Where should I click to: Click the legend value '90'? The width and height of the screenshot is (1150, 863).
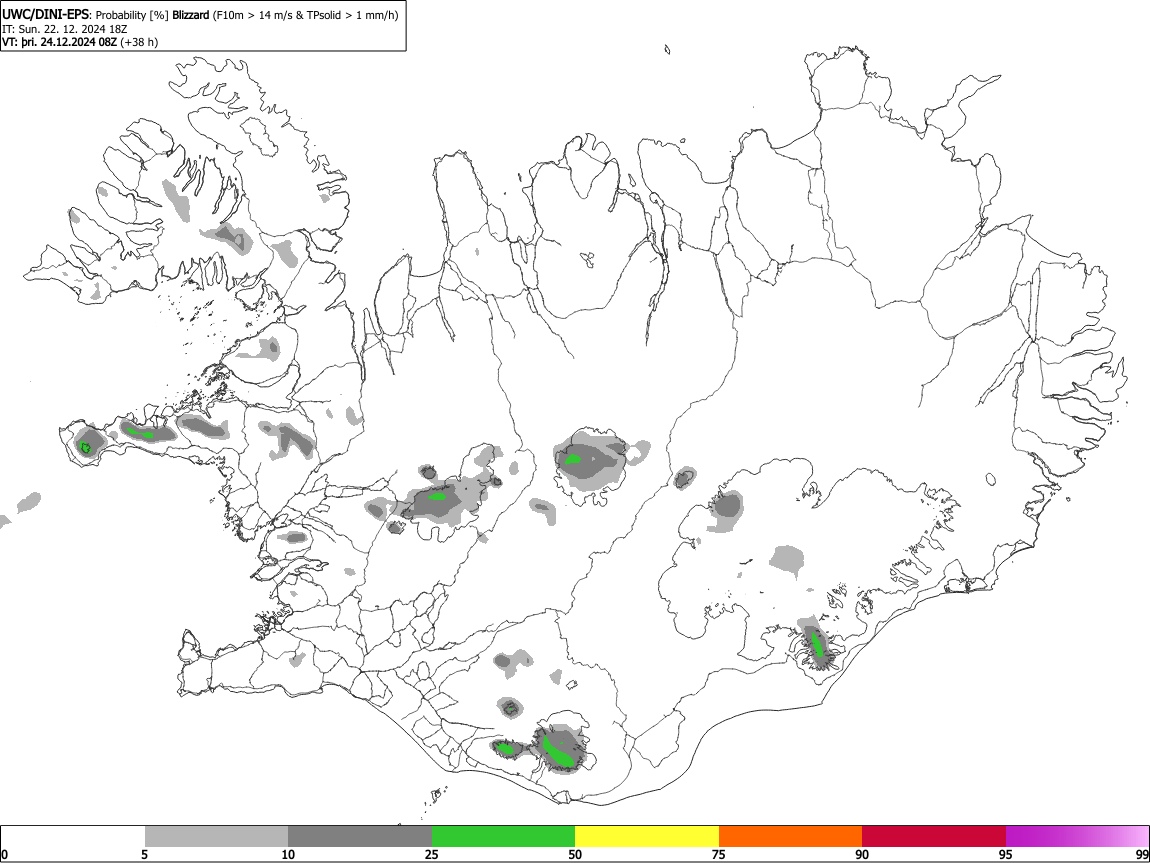pos(862,854)
